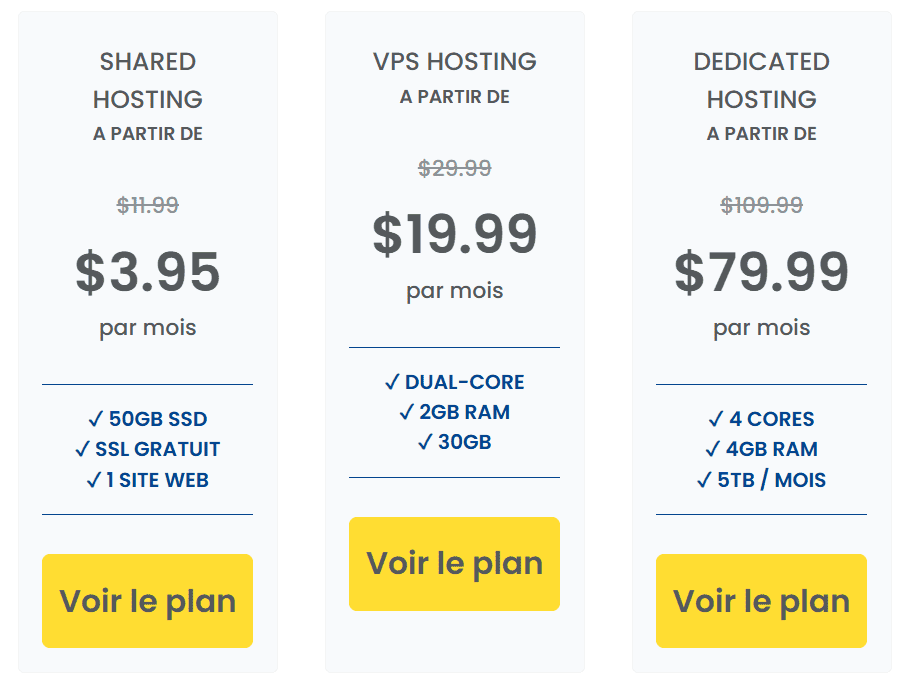Image resolution: width=906 pixels, height=683 pixels.
Task: Click the $19.99 VPS price
Action: [454, 235]
